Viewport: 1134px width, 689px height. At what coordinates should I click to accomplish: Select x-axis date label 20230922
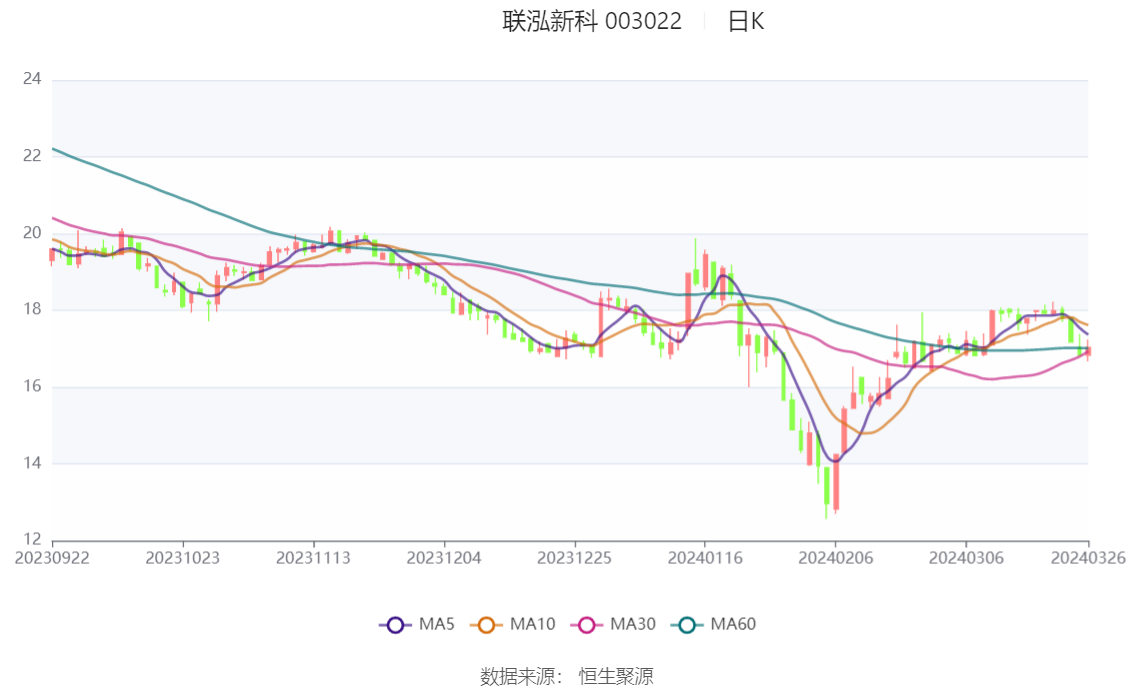click(52, 558)
